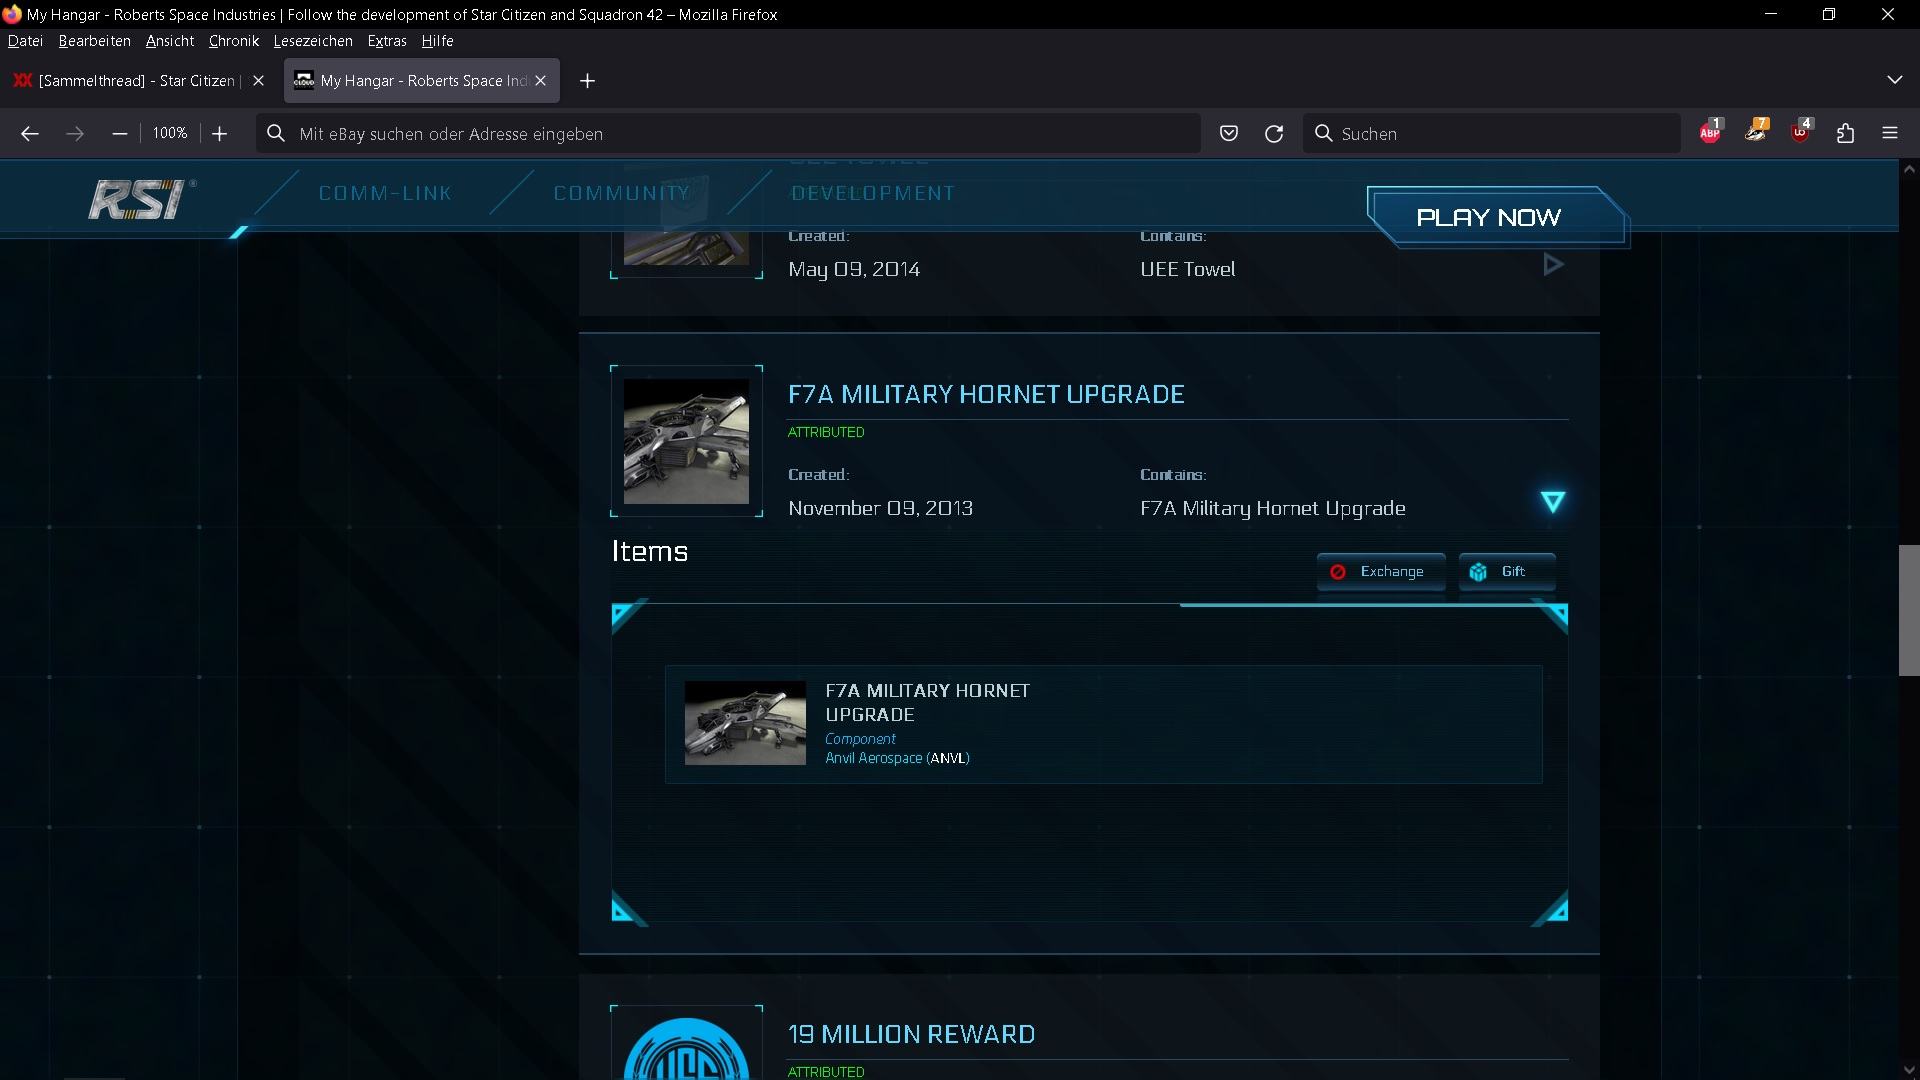Open the Datei menu
This screenshot has height=1080, width=1920.
point(25,41)
